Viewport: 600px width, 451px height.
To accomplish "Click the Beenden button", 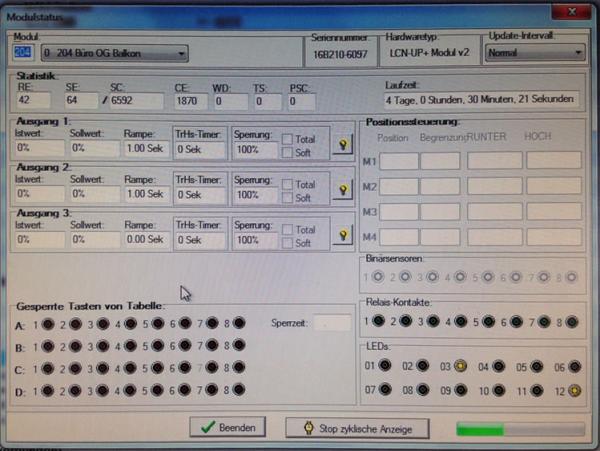I will pos(228,428).
